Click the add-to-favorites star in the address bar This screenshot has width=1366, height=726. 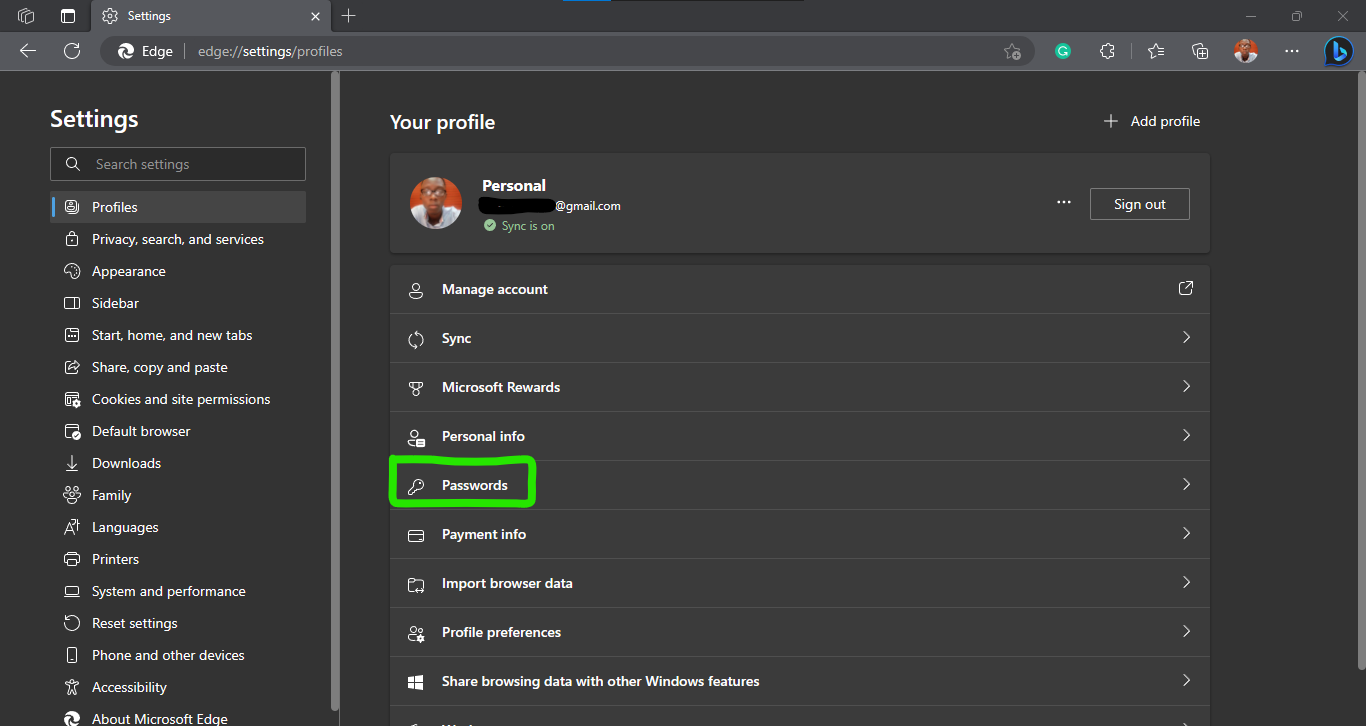[x=1011, y=50]
